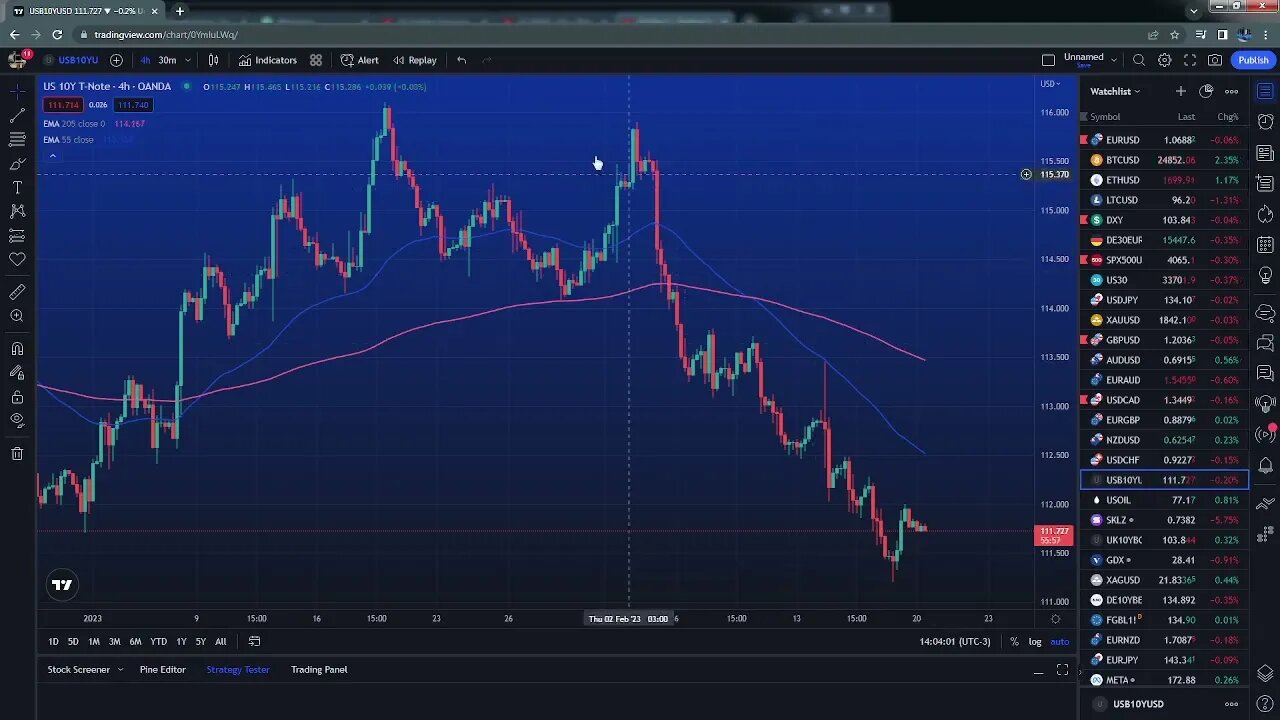Open the USD currency dropdown on price scale
Screen dimensions: 1280x720
(x=1050, y=83)
